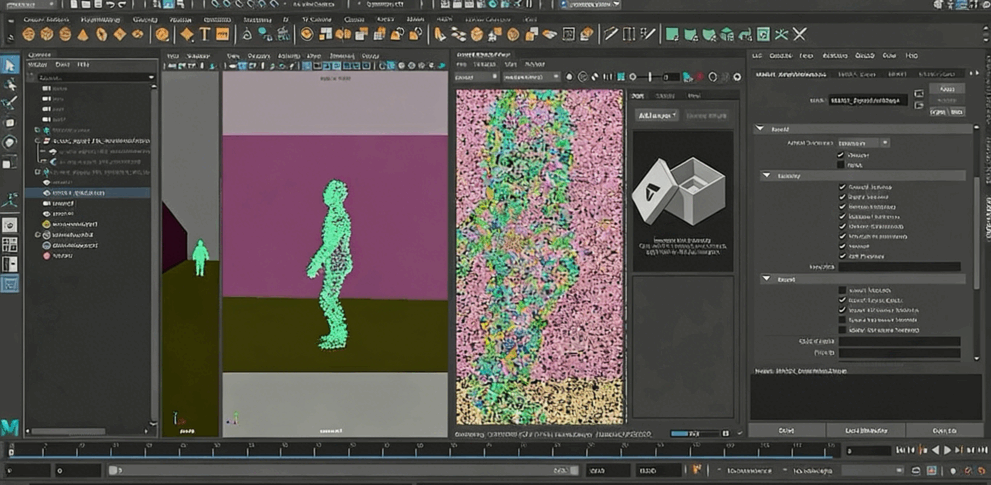Click the Maya 'M' logo icon
The width and height of the screenshot is (991, 485).
coord(10,427)
